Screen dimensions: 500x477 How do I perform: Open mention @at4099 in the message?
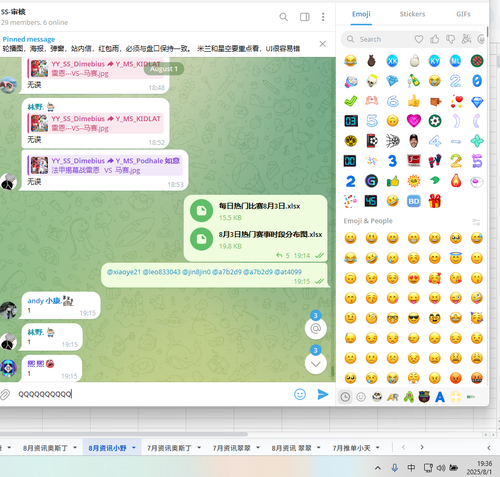289,272
